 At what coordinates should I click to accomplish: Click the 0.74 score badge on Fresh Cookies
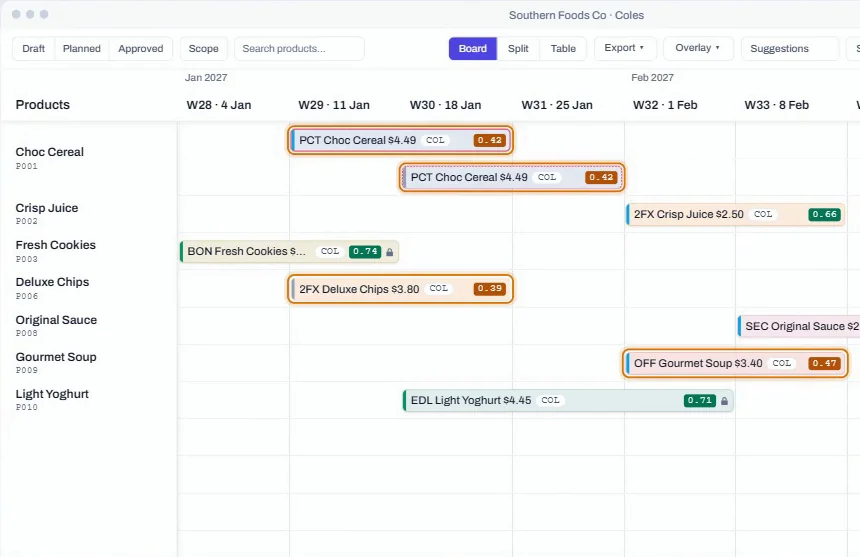pyautogui.click(x=365, y=252)
